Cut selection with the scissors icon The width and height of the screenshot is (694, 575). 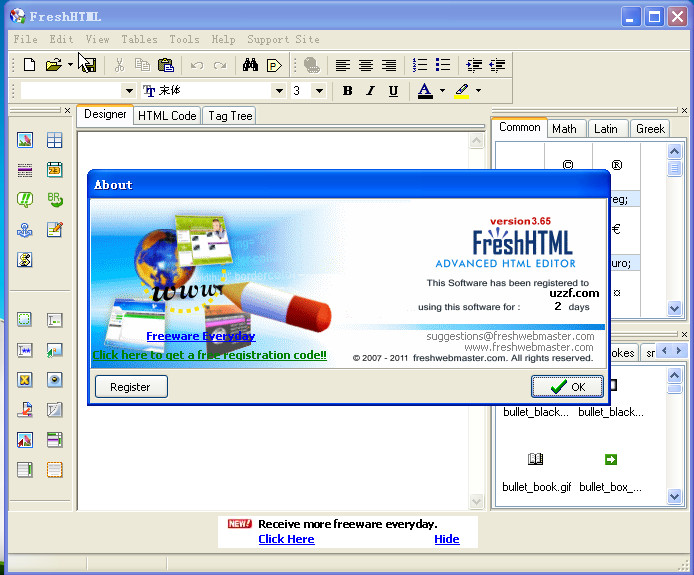pyautogui.click(x=119, y=65)
